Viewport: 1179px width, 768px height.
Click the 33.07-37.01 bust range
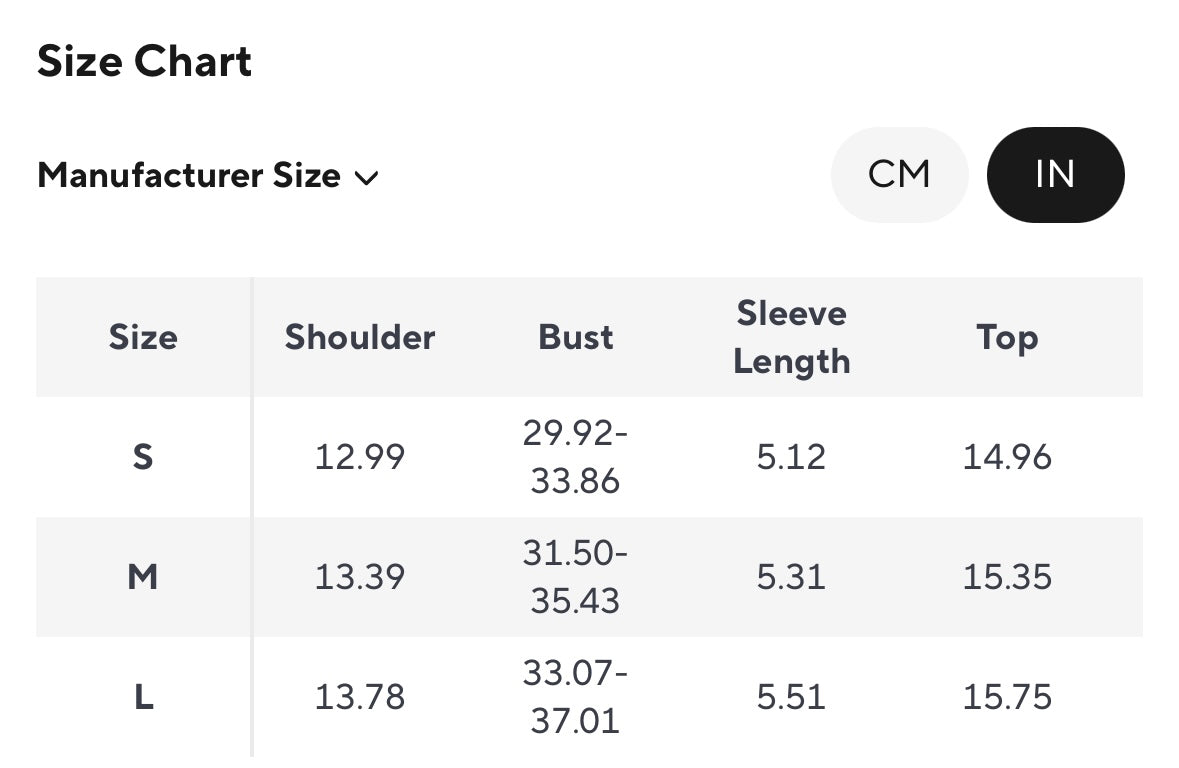[576, 697]
